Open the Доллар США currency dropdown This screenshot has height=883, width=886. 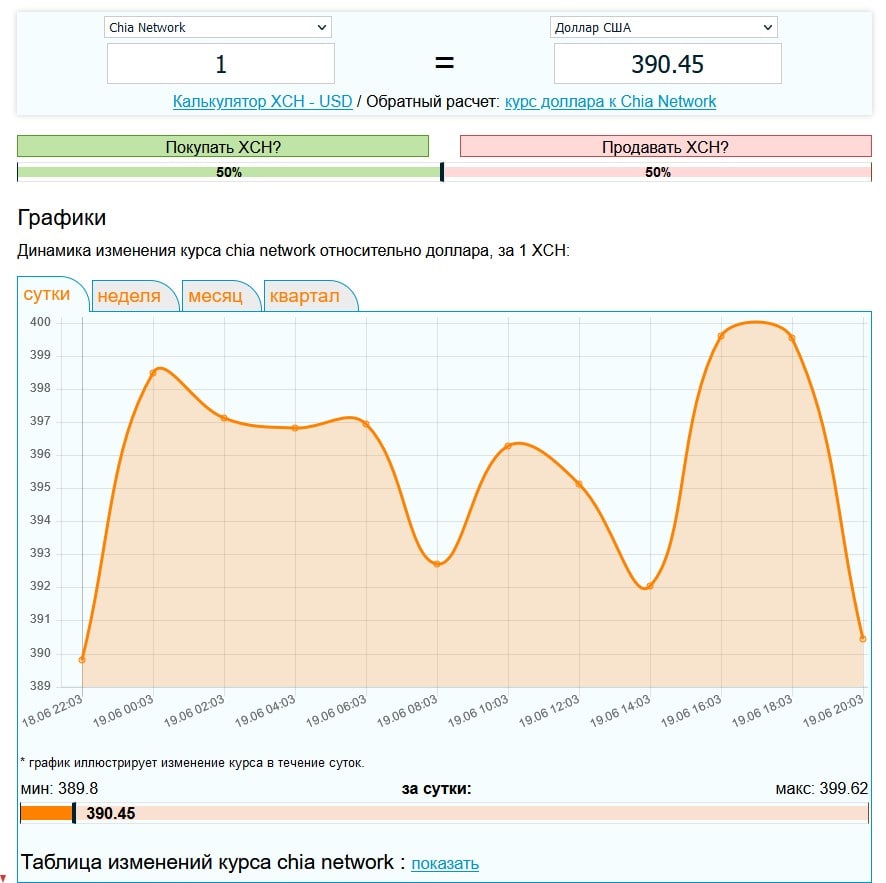pyautogui.click(x=663, y=27)
